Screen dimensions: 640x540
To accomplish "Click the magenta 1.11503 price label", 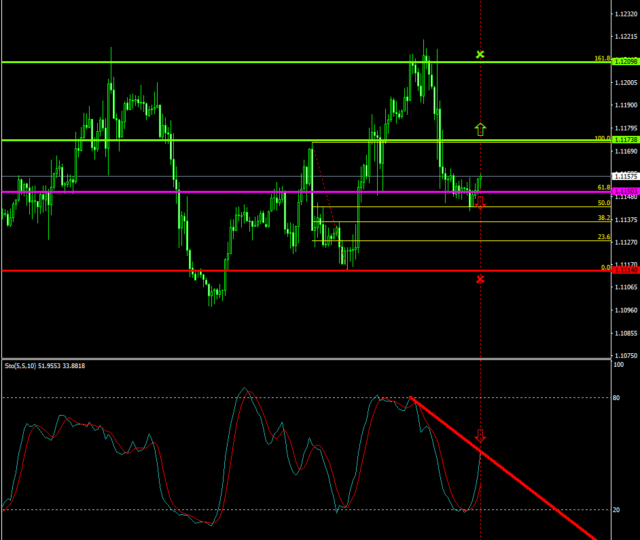I will 625,192.
